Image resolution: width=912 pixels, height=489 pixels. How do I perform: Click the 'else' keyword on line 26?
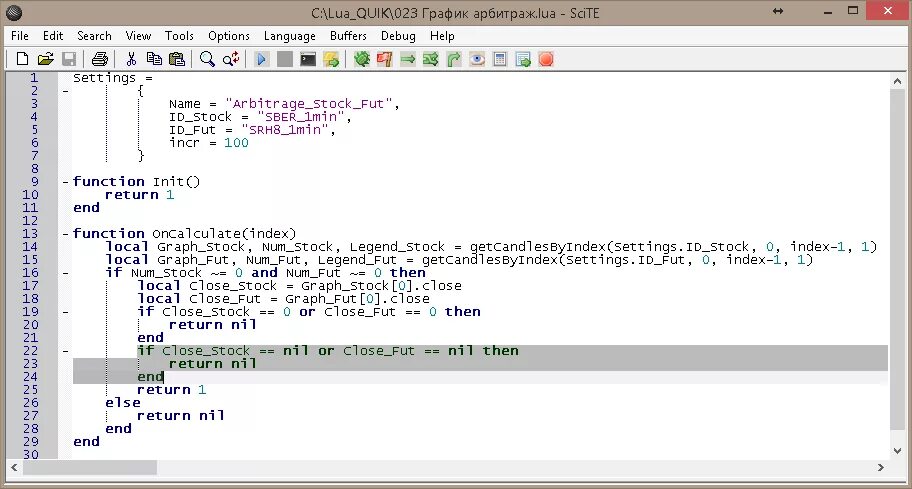pos(123,403)
